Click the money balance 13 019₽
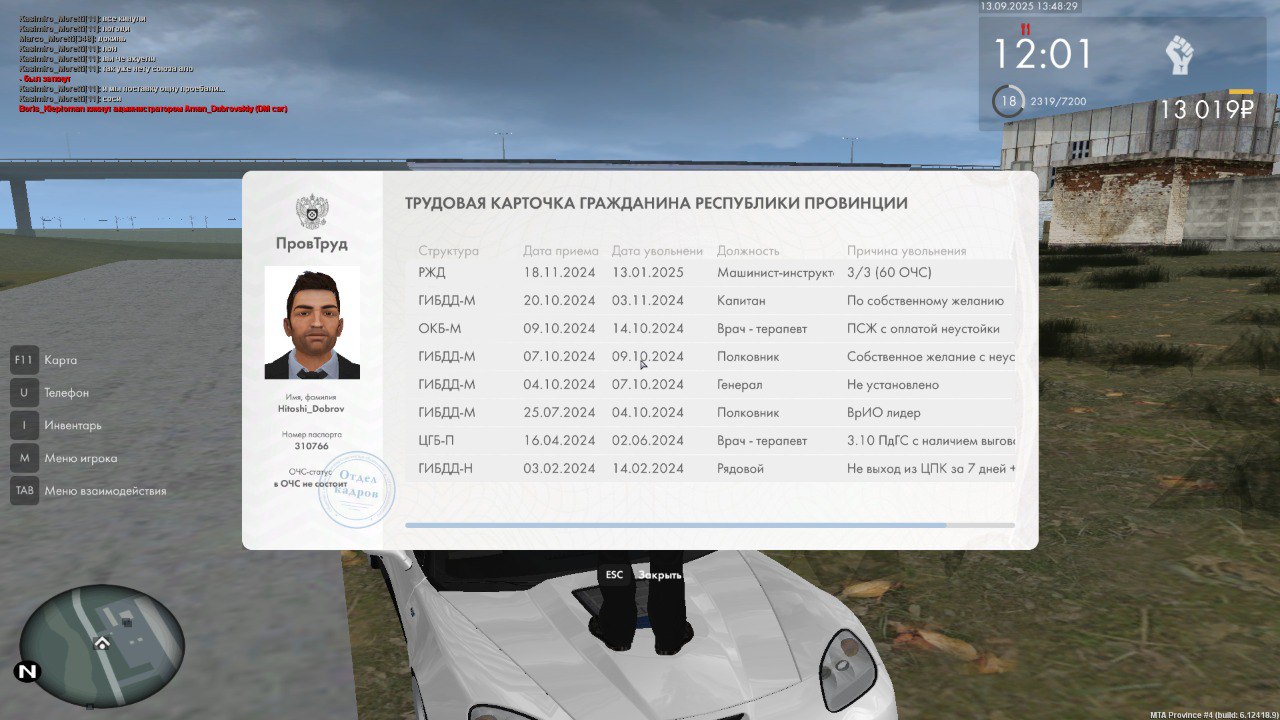 tap(1206, 109)
